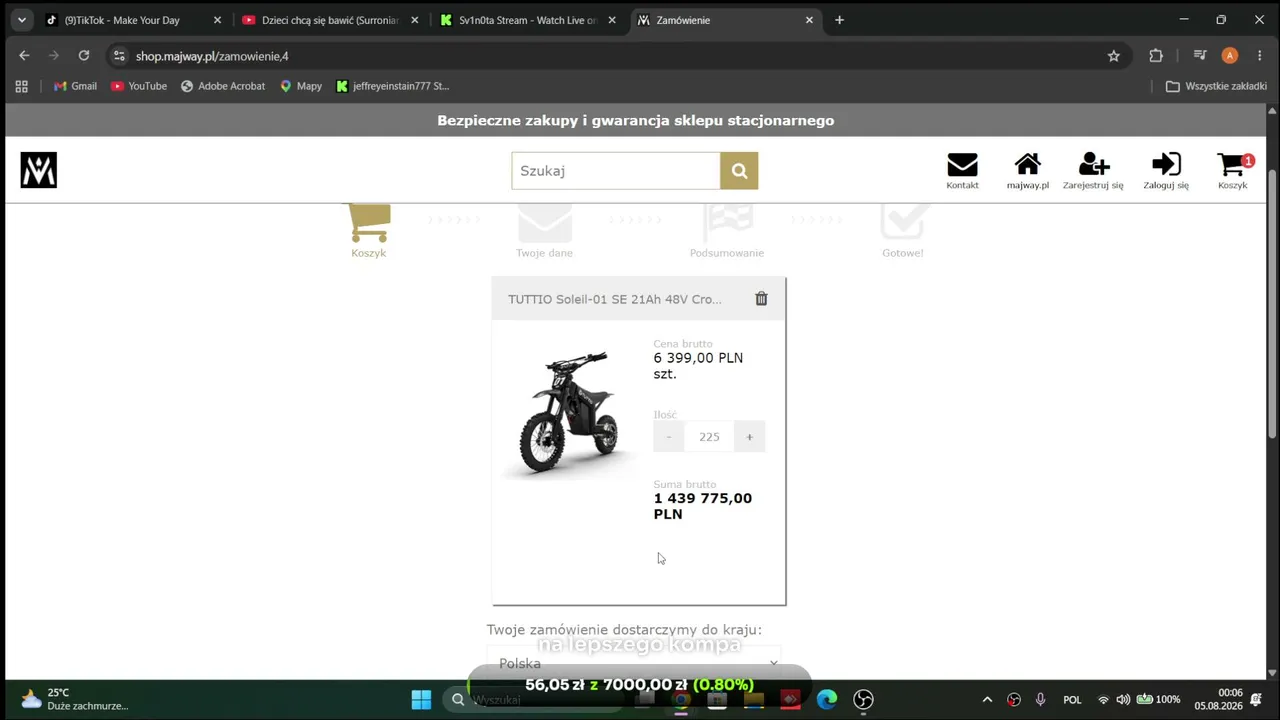
Task: Open the Wi-Fi network tray icon
Action: 1104,700
